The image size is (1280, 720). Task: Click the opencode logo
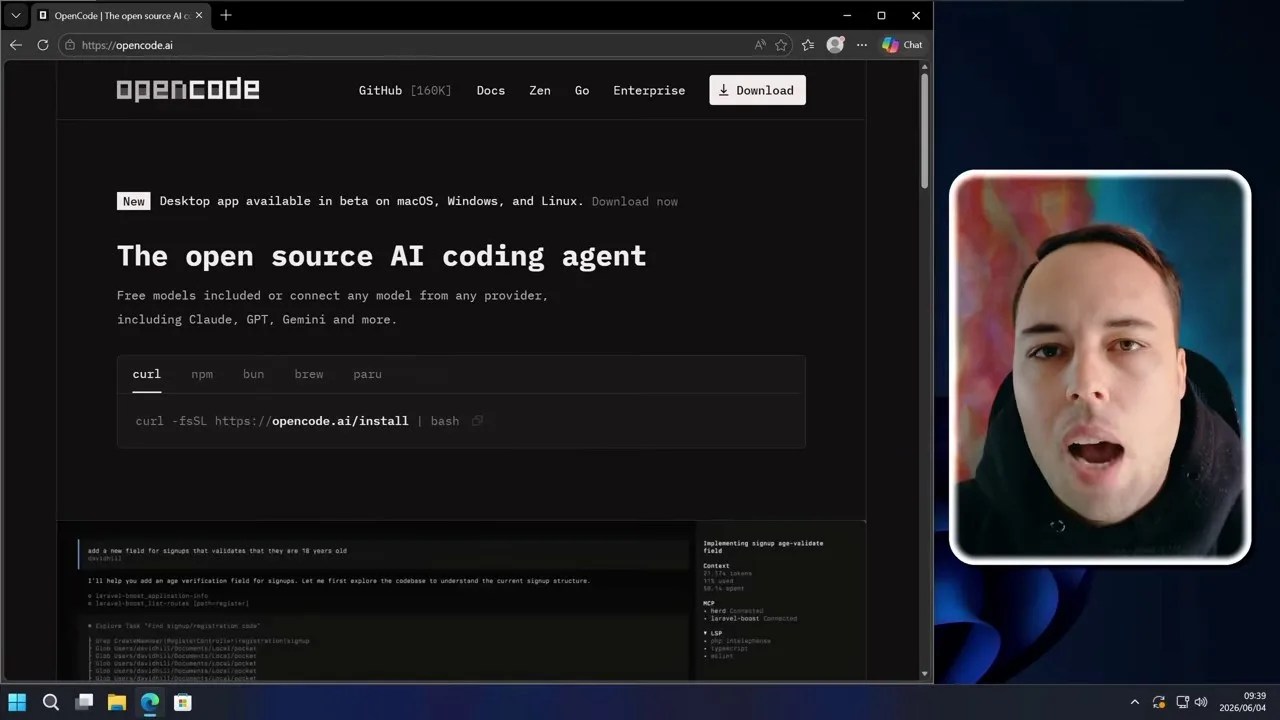pos(188,90)
